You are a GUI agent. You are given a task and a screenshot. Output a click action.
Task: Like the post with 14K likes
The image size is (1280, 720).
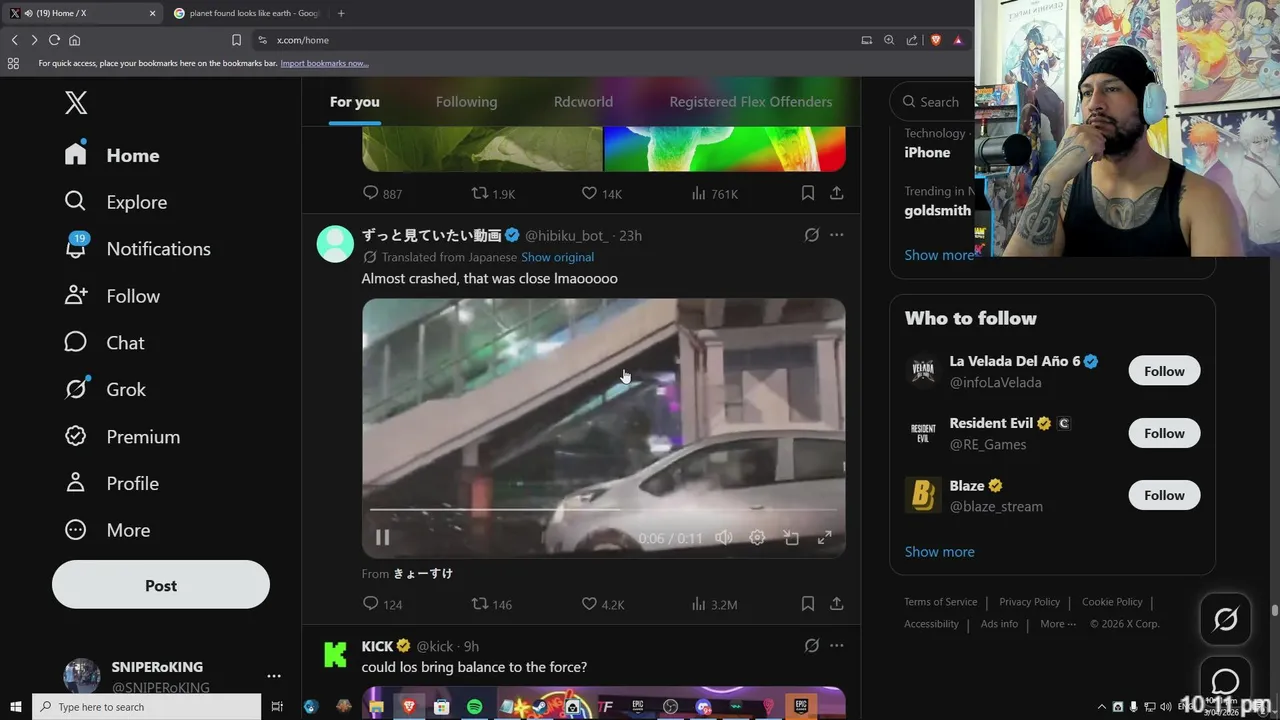point(589,193)
